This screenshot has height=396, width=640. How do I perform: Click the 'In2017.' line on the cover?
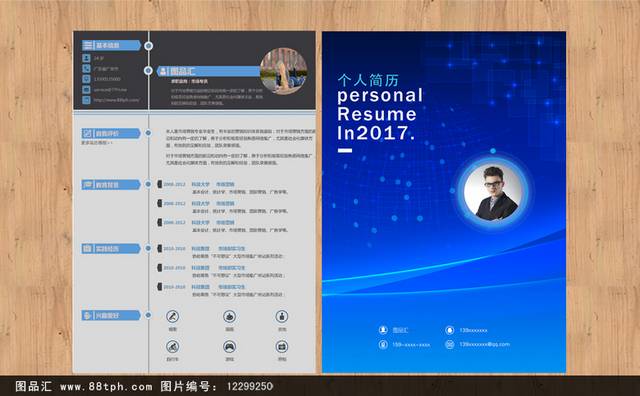(376, 133)
